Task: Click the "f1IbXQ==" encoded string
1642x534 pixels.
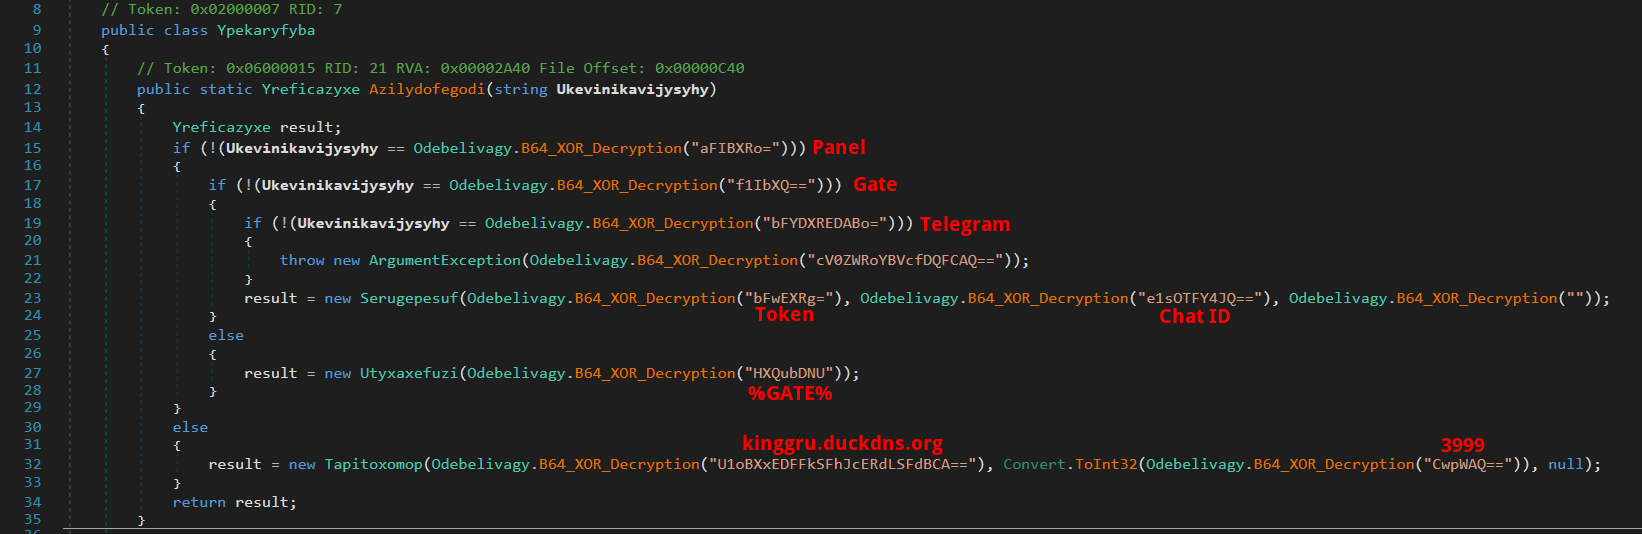Action: 768,185
